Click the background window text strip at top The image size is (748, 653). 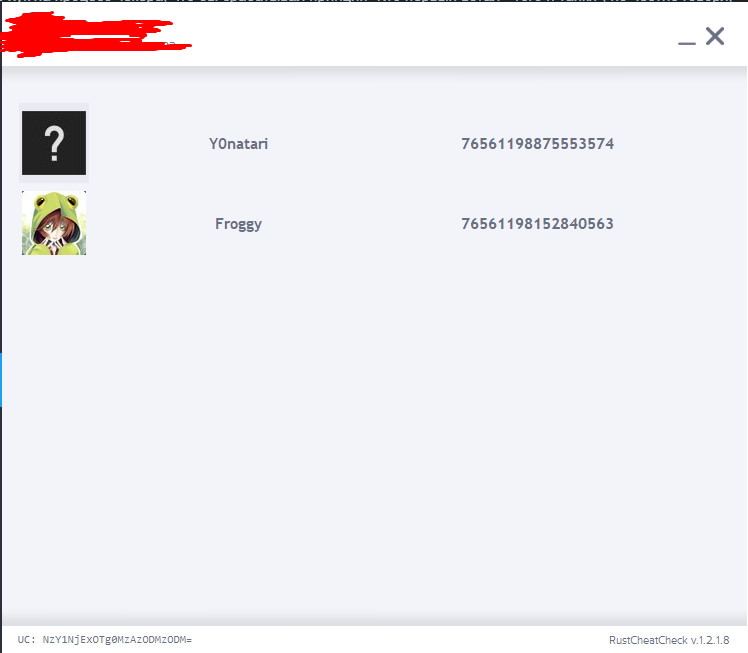pyautogui.click(x=374, y=1)
